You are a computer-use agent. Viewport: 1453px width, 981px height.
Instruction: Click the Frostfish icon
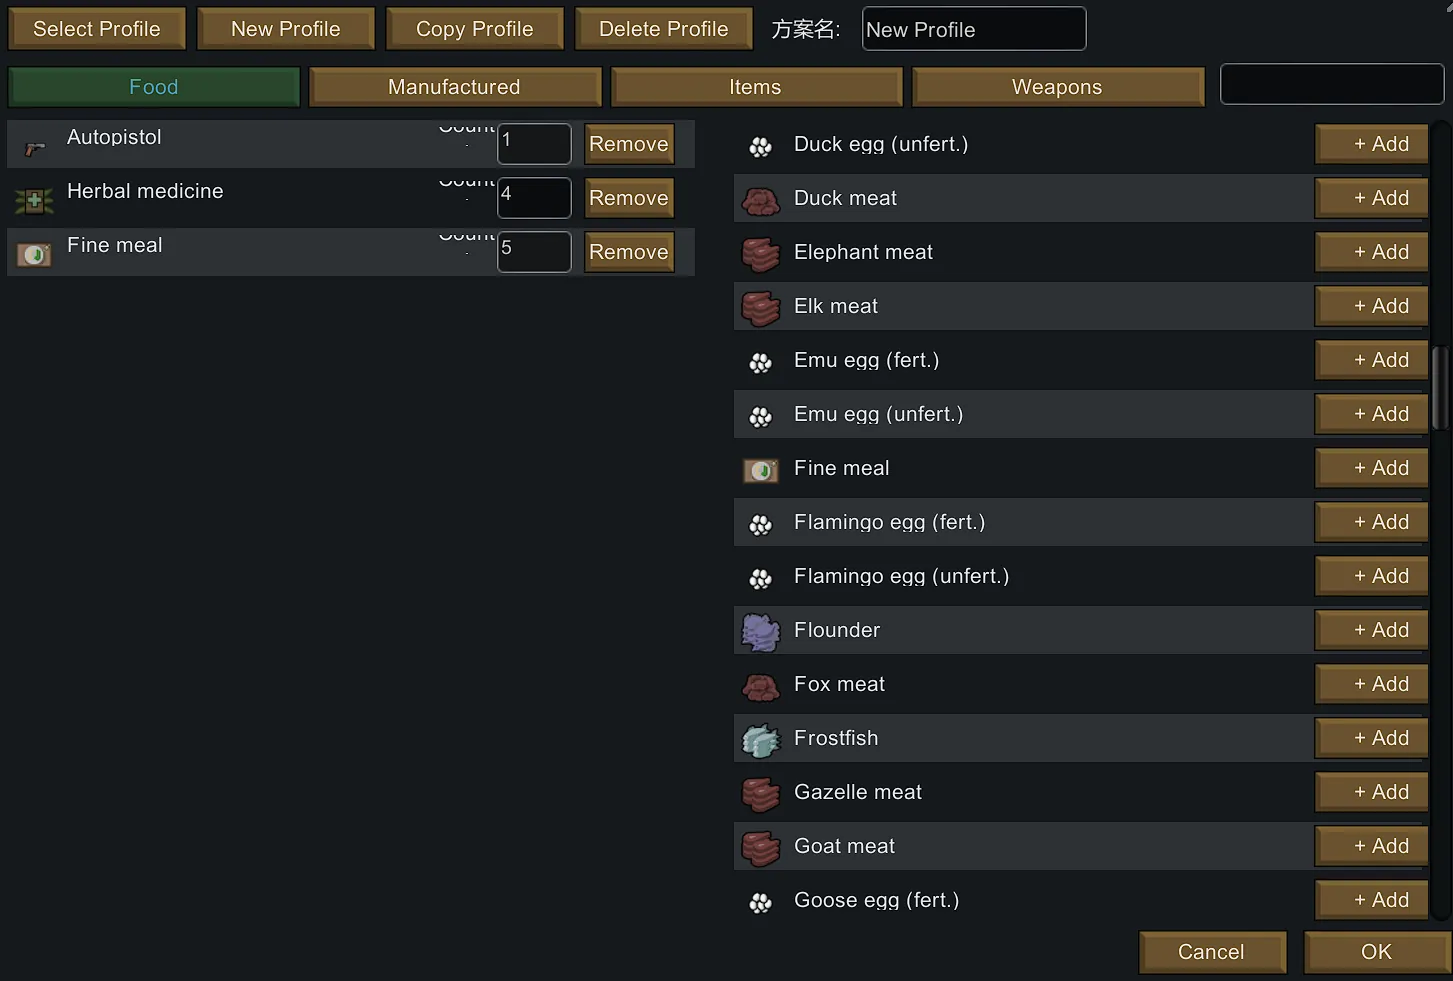[761, 740]
